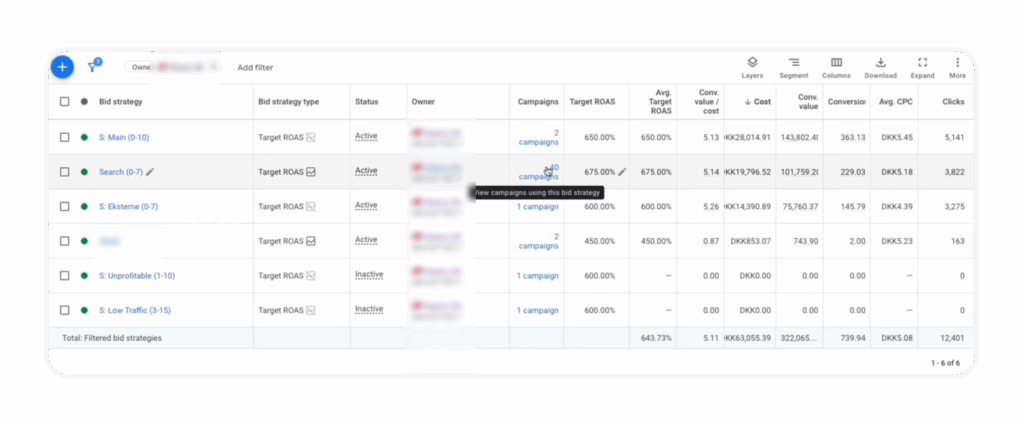Open the Layers tool

(x=752, y=66)
